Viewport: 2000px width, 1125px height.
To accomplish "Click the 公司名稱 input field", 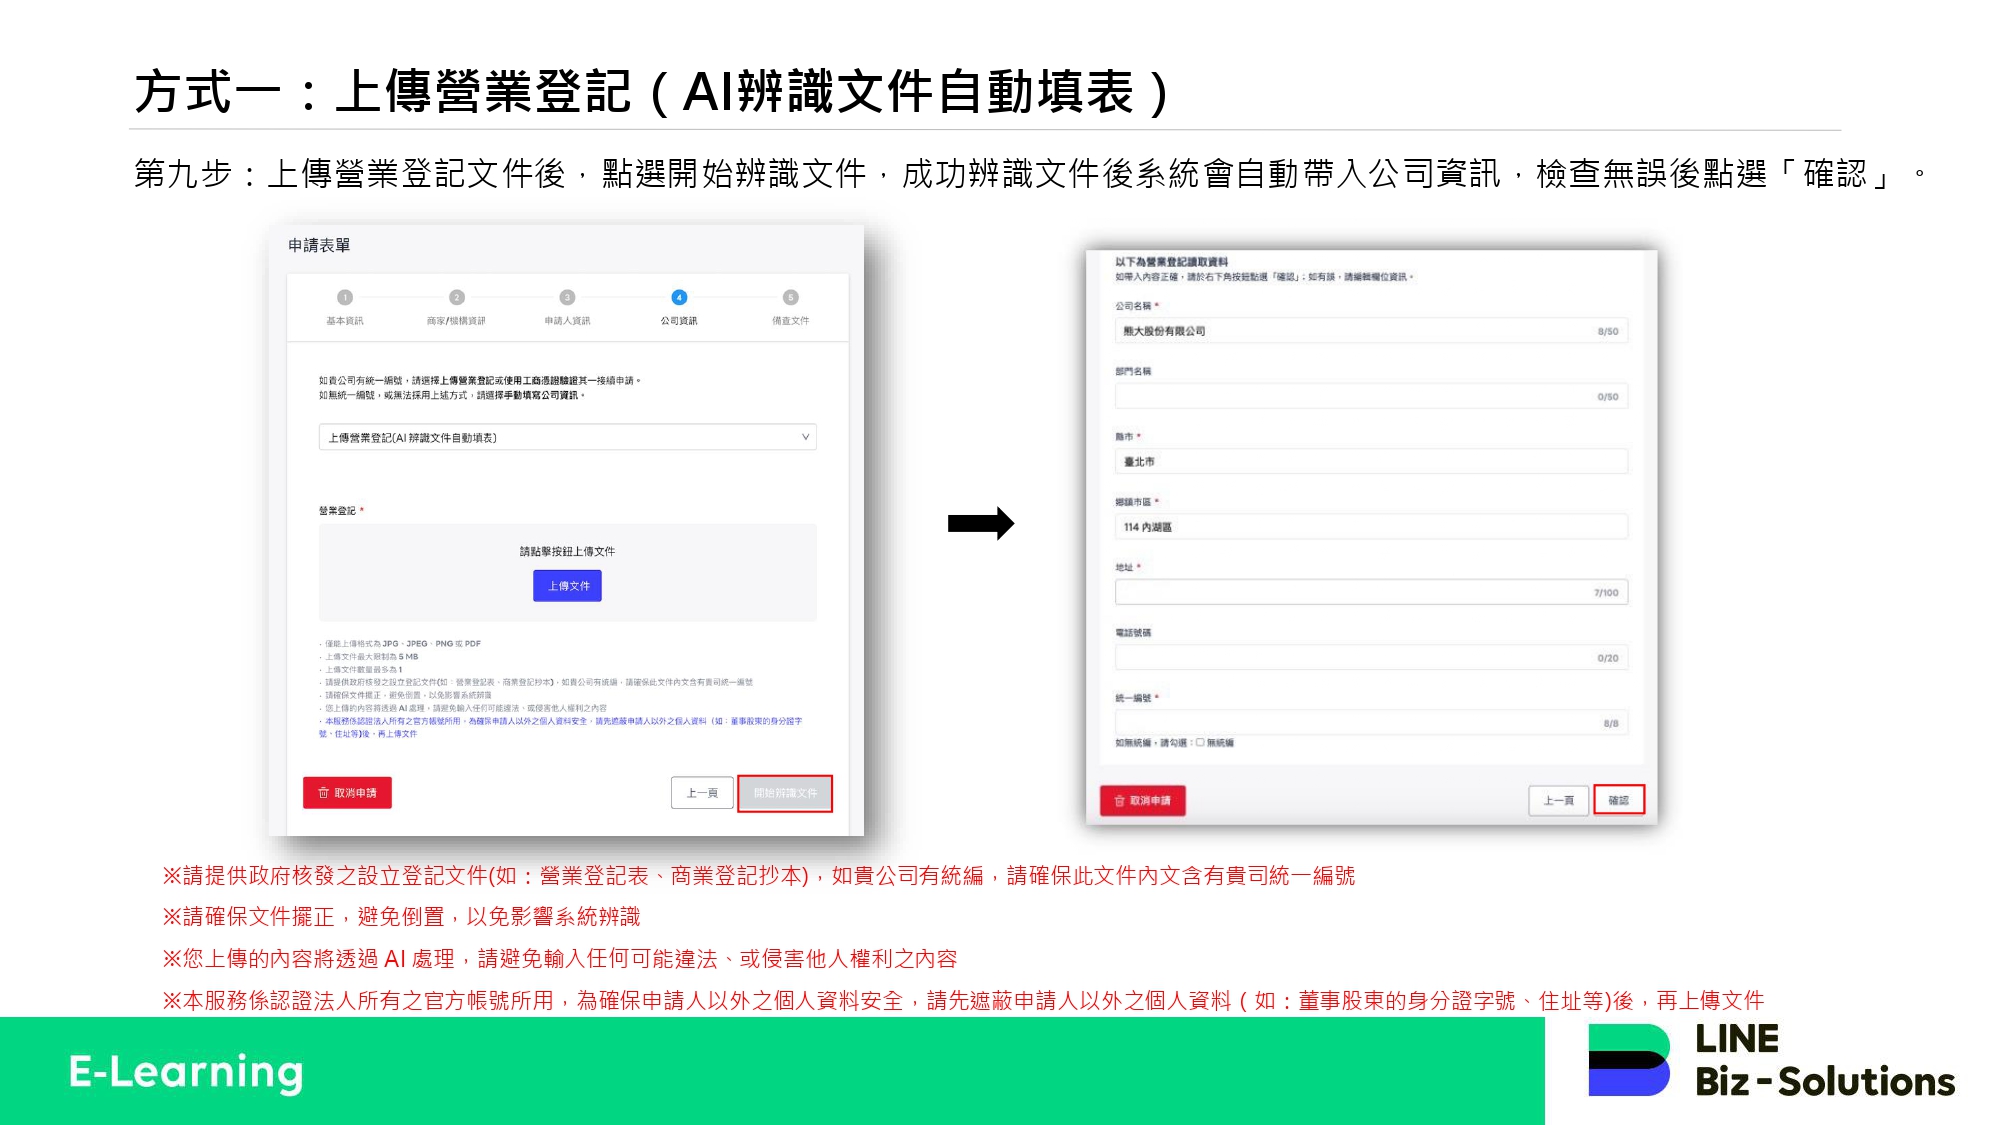I will [x=1370, y=331].
